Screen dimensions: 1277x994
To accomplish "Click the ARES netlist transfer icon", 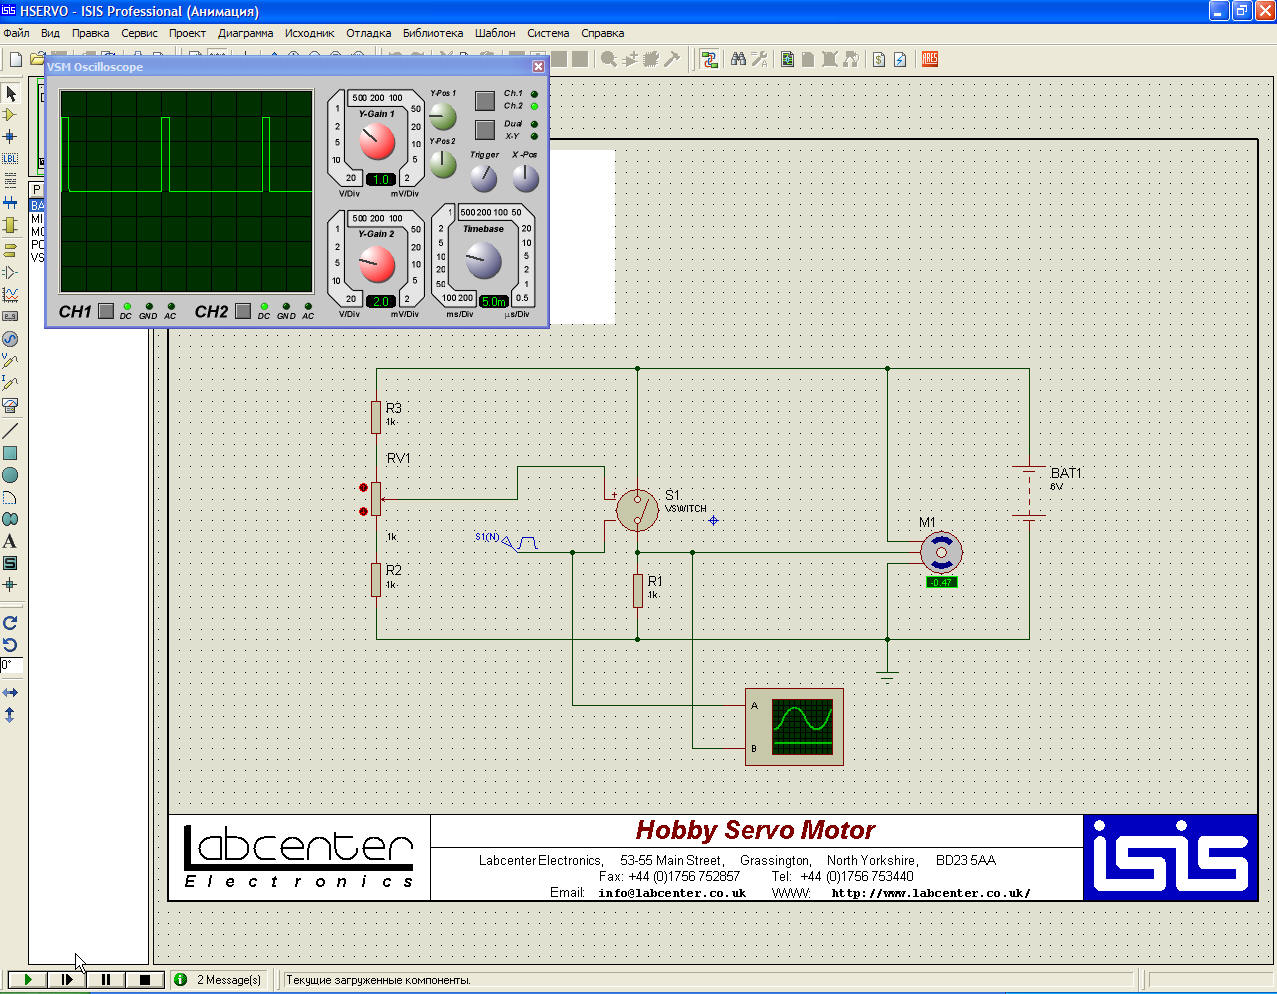I will (930, 59).
